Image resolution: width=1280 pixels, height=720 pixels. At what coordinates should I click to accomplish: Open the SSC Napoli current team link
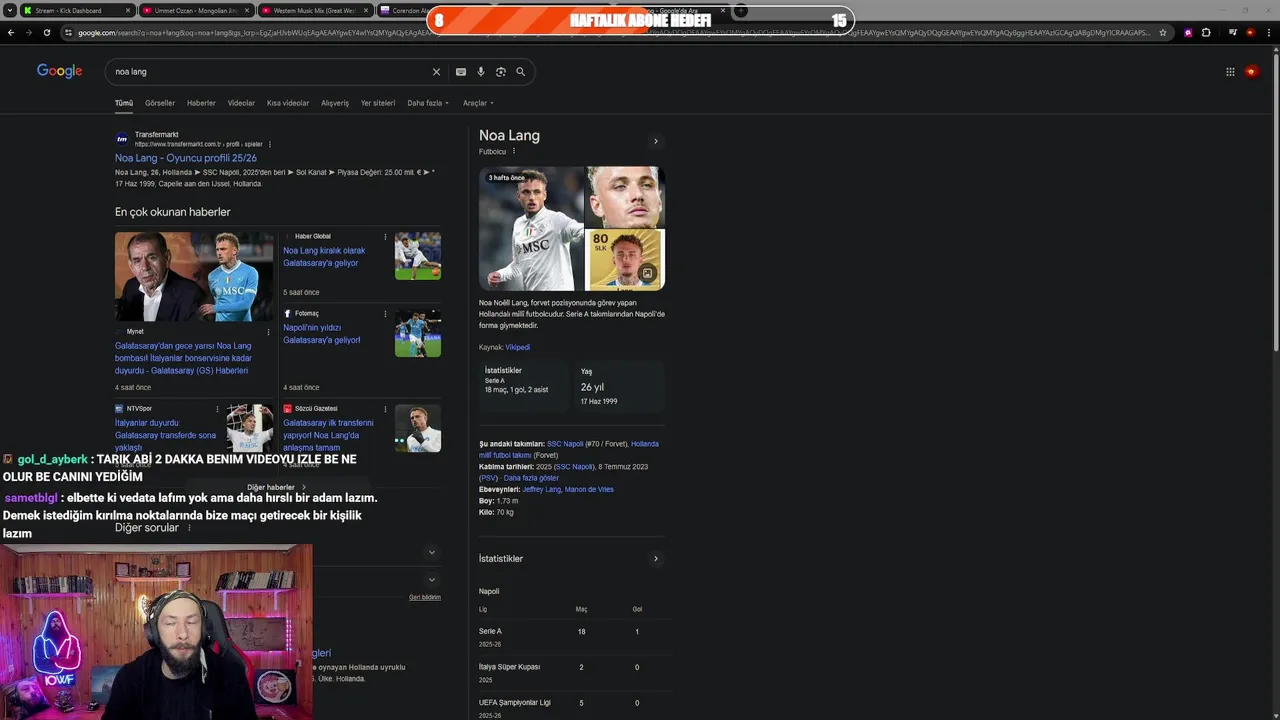(x=565, y=444)
